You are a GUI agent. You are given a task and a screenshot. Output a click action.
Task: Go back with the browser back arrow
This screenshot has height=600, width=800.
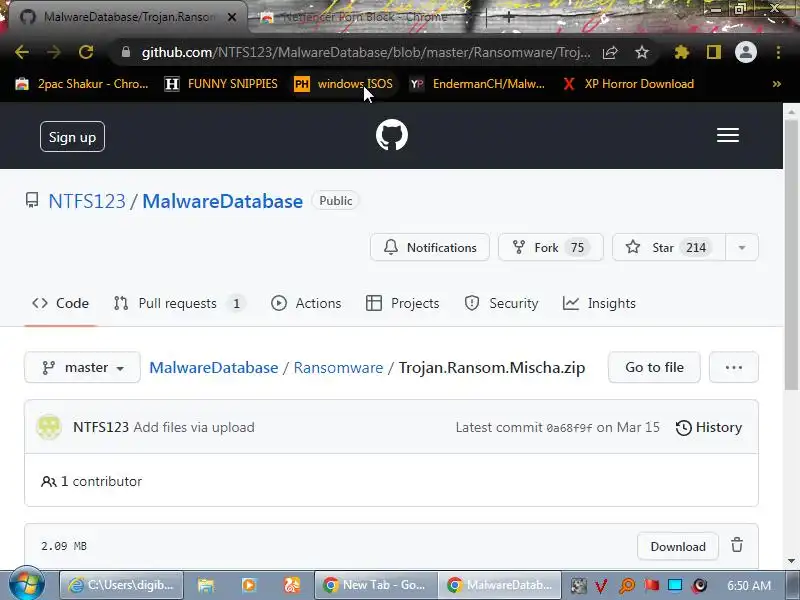pos(21,52)
